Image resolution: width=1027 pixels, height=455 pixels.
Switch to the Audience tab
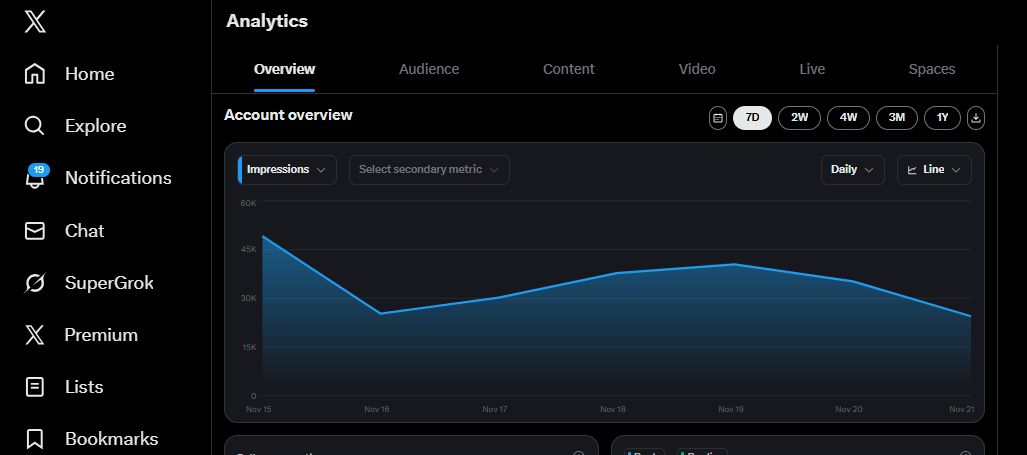[x=429, y=69]
